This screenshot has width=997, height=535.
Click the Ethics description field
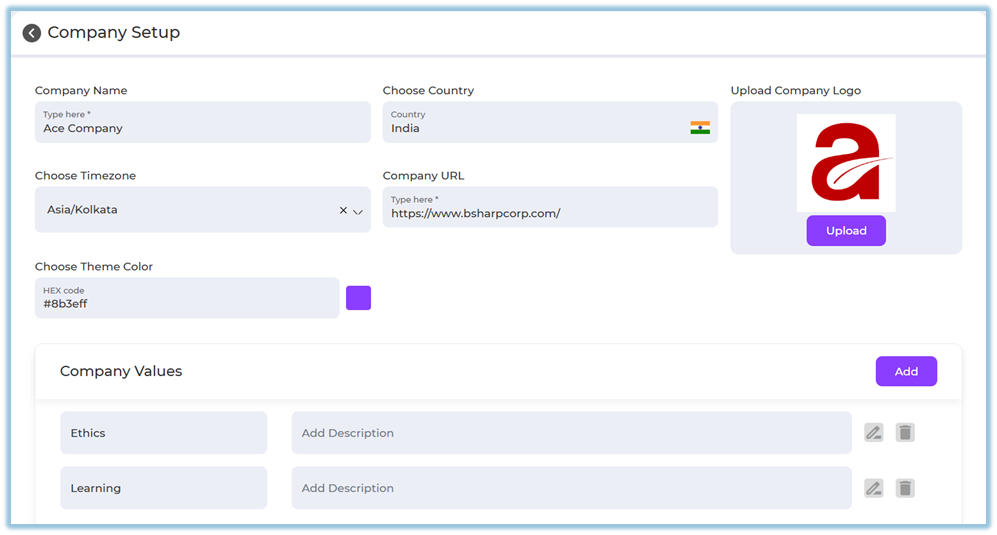[x=571, y=433]
